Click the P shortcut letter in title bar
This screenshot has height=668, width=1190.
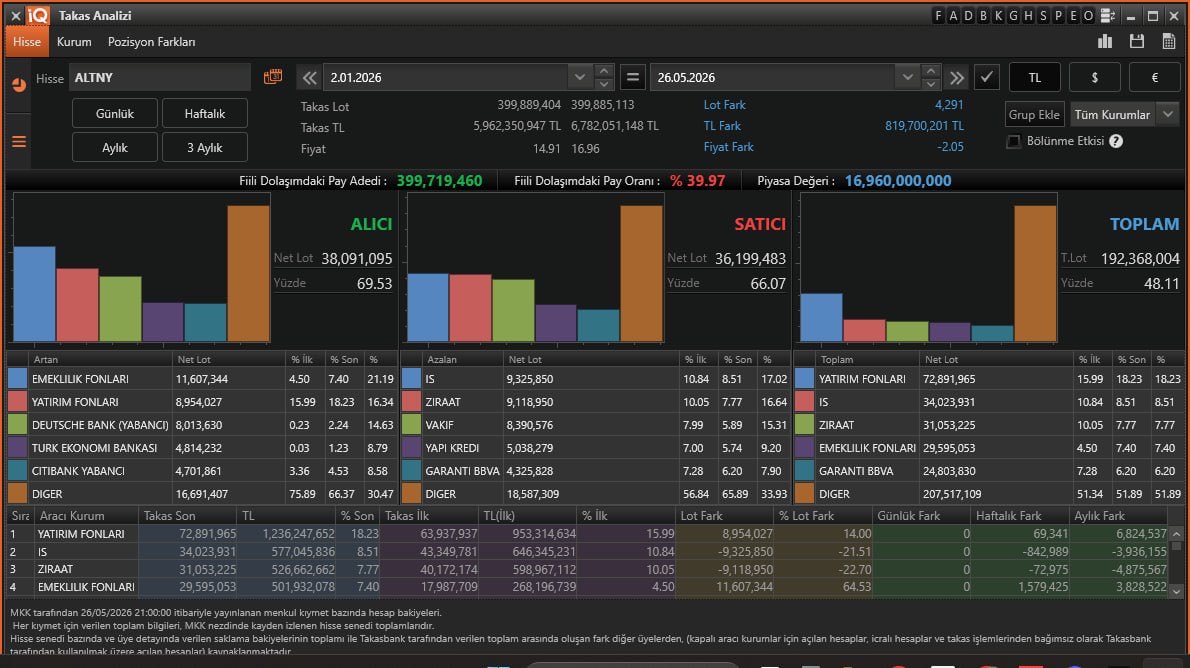[x=1058, y=15]
